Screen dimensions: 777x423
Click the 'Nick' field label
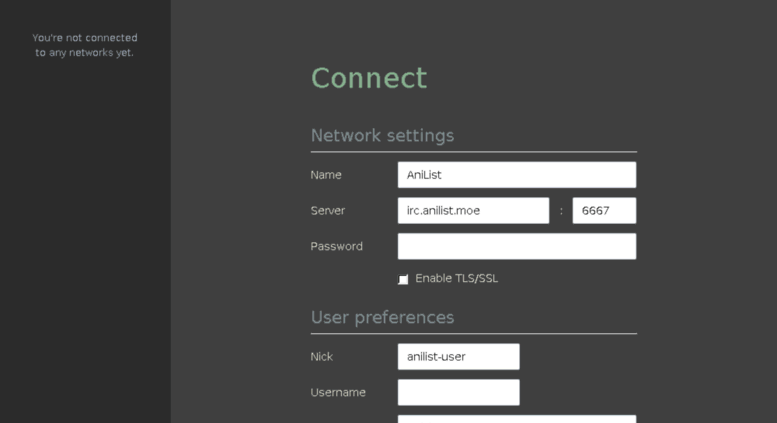point(322,357)
